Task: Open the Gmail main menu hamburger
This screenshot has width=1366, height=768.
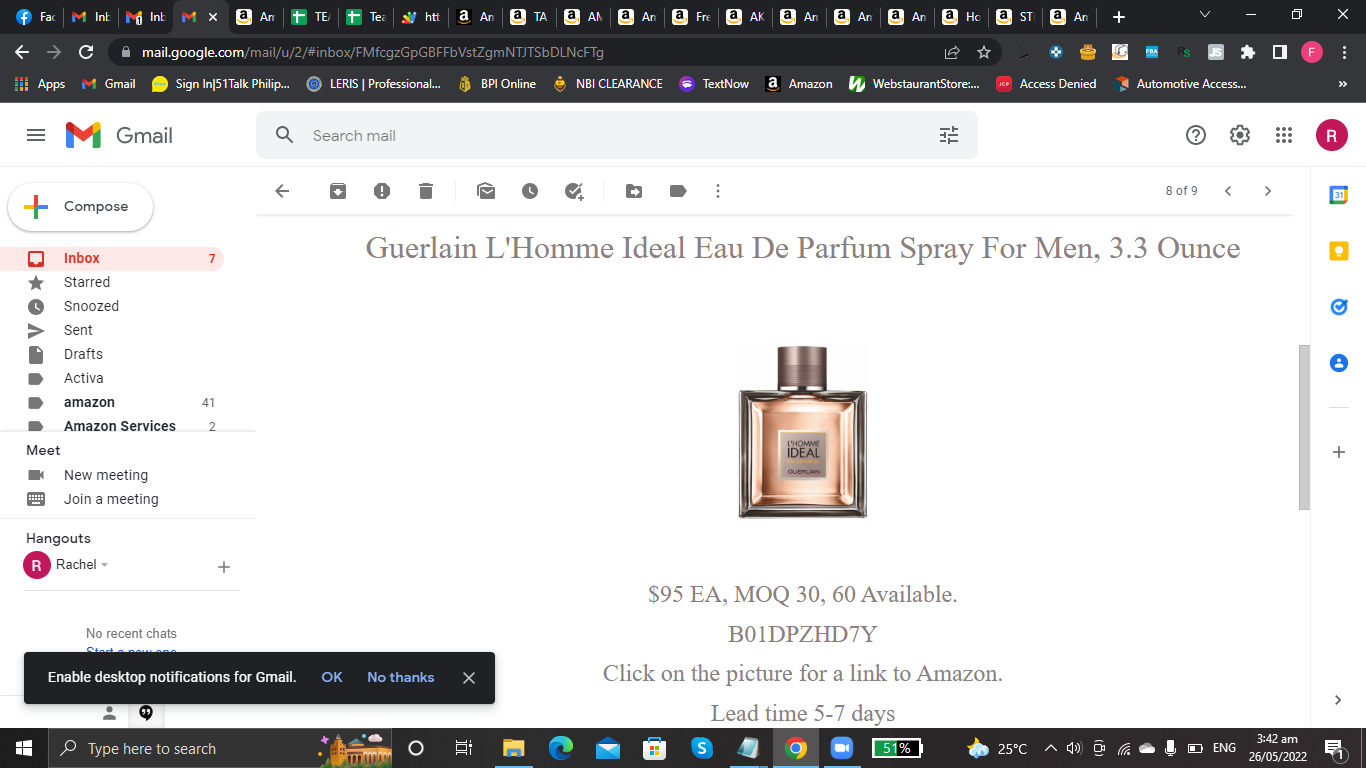Action: (36, 135)
